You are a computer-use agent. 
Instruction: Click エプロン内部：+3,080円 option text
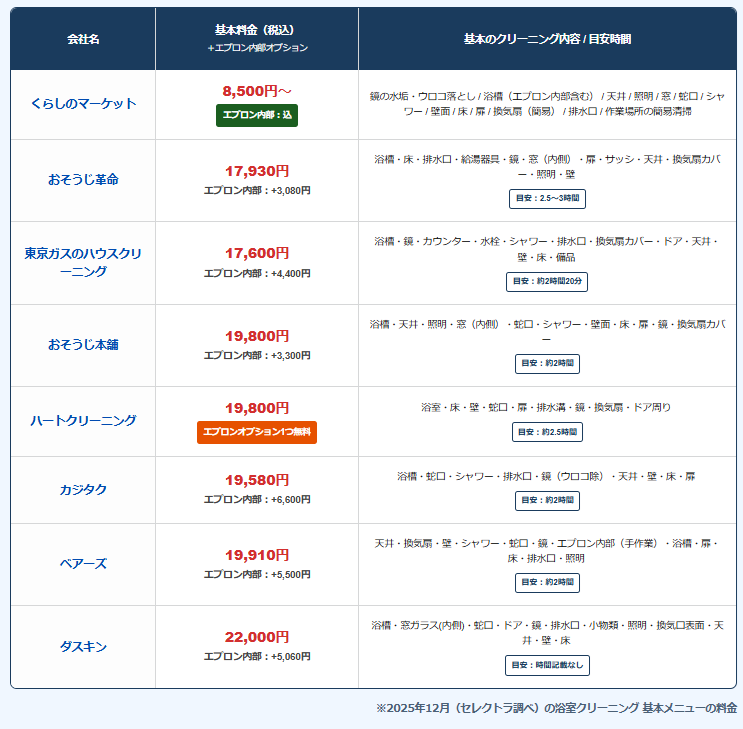(257, 191)
